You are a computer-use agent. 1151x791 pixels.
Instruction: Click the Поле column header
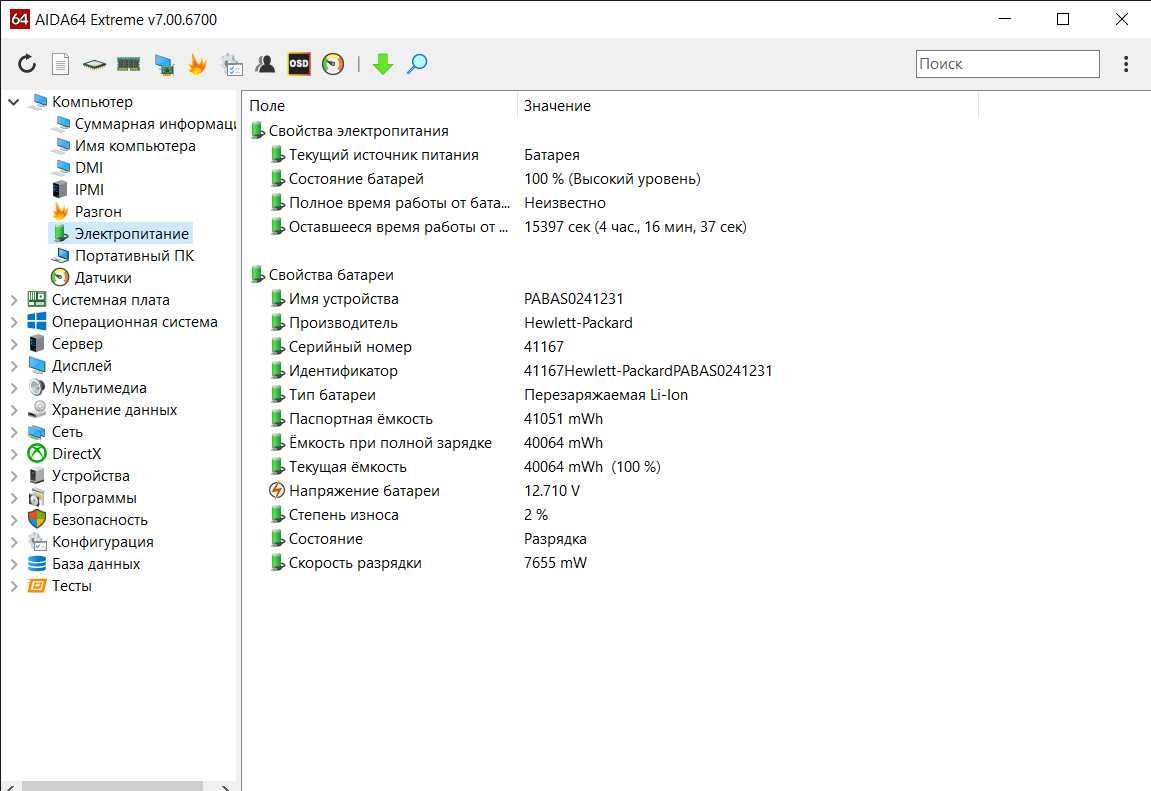pos(380,106)
